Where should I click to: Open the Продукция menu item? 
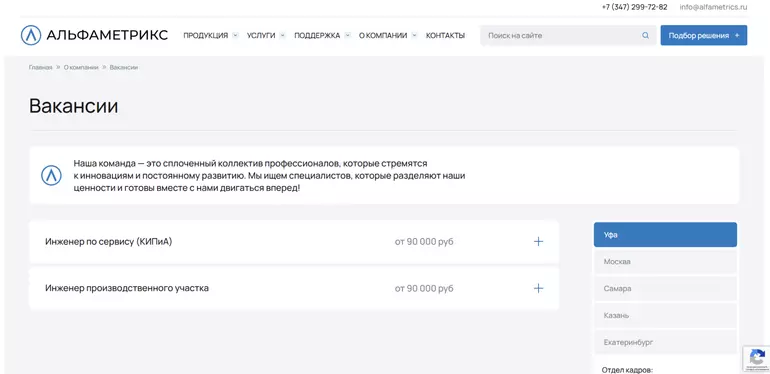point(206,35)
